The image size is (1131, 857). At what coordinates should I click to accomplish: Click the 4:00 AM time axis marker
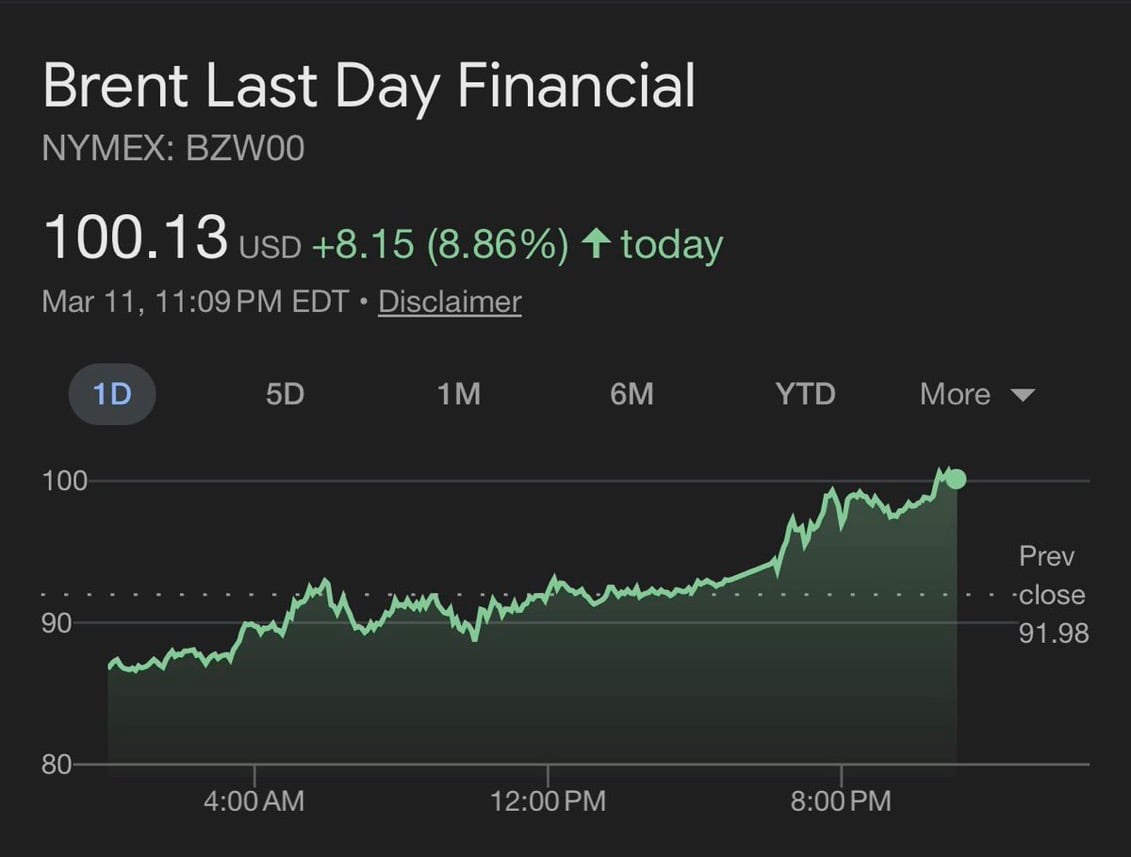[254, 801]
